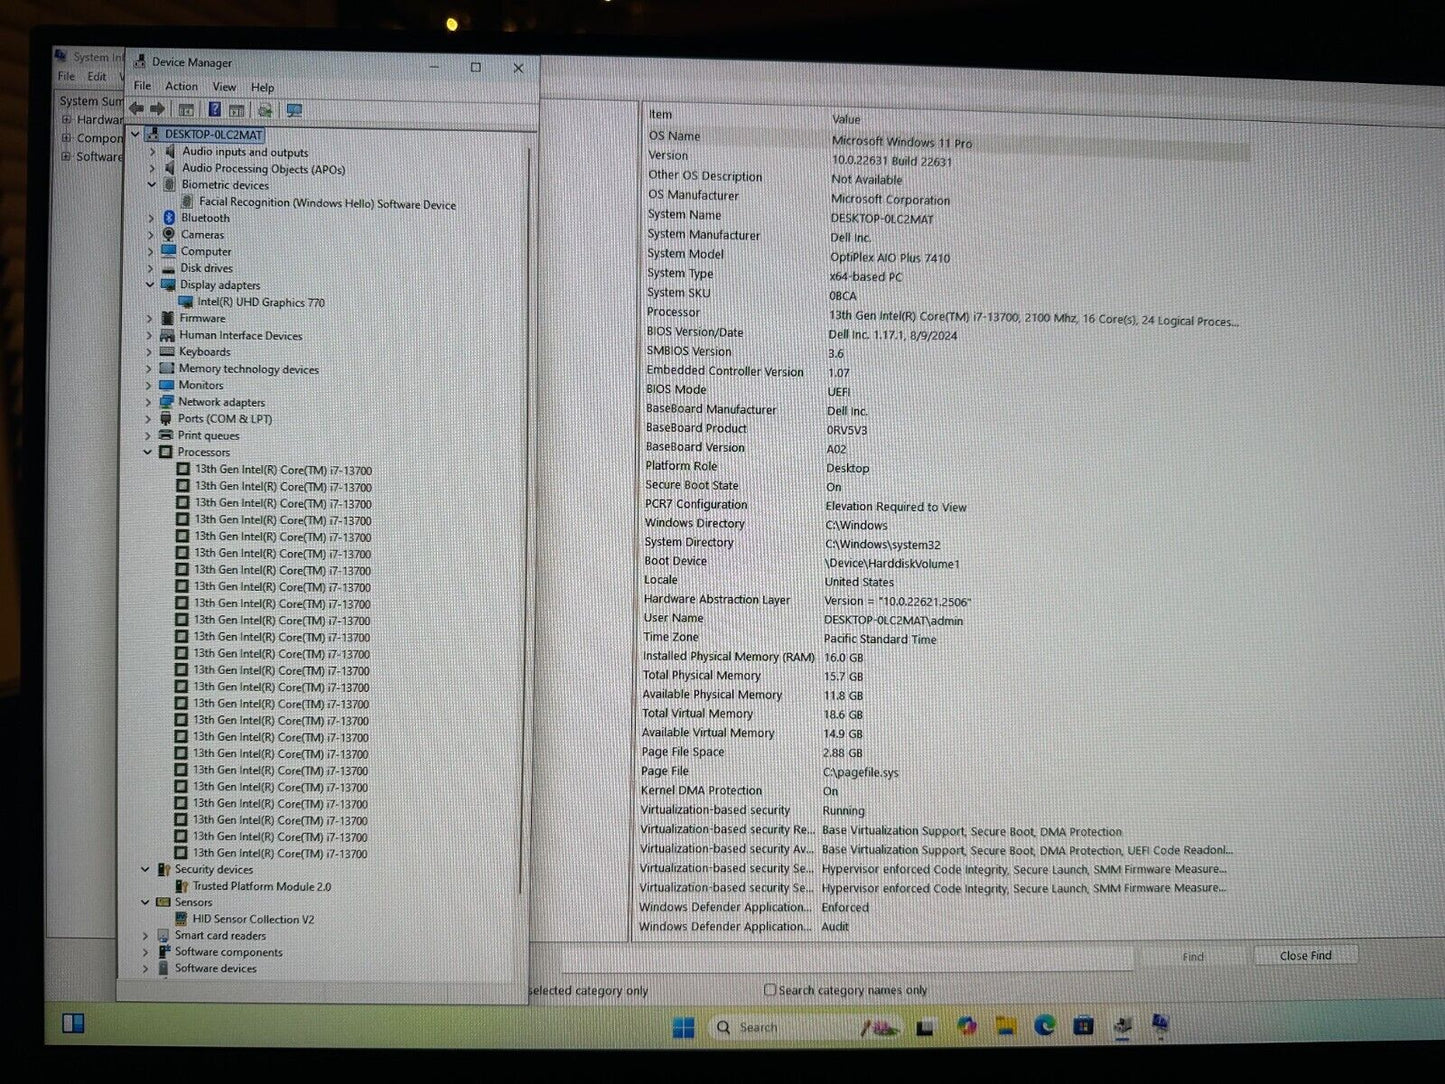Click the Intel UHD Graphics 770 device icon
This screenshot has height=1084, width=1445.
tap(186, 302)
